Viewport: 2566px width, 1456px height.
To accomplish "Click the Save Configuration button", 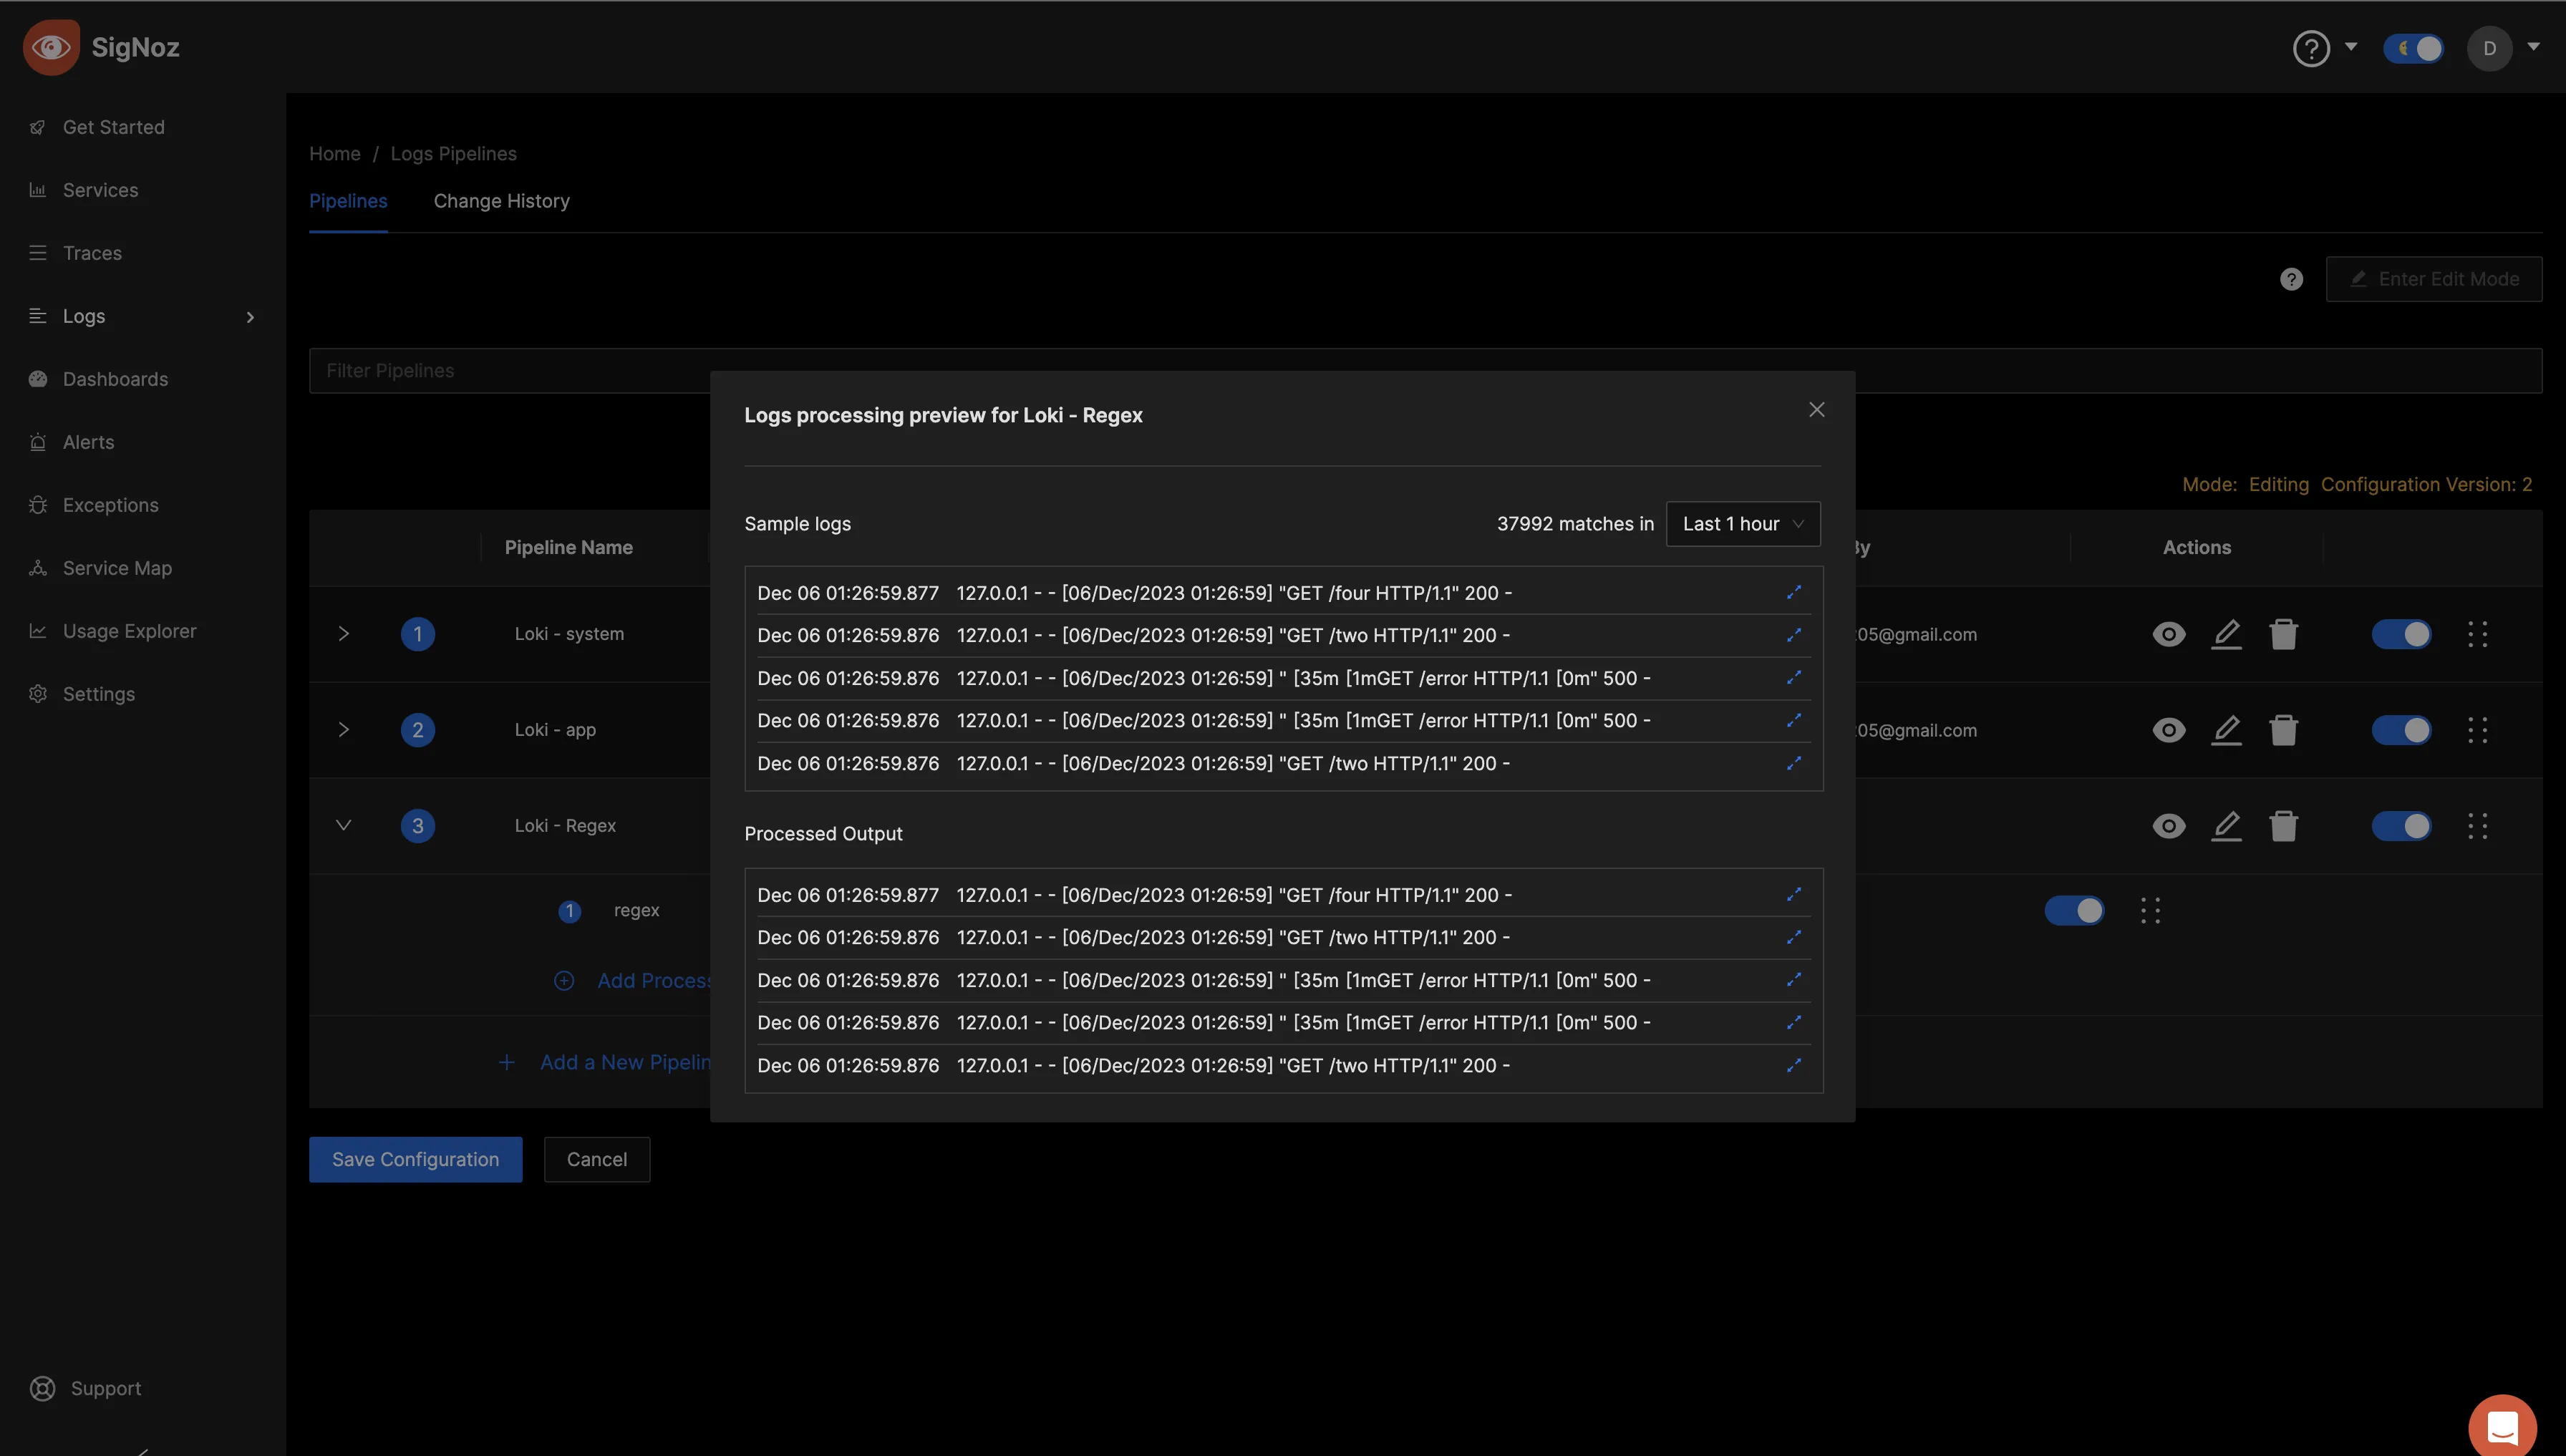I will pos(415,1159).
